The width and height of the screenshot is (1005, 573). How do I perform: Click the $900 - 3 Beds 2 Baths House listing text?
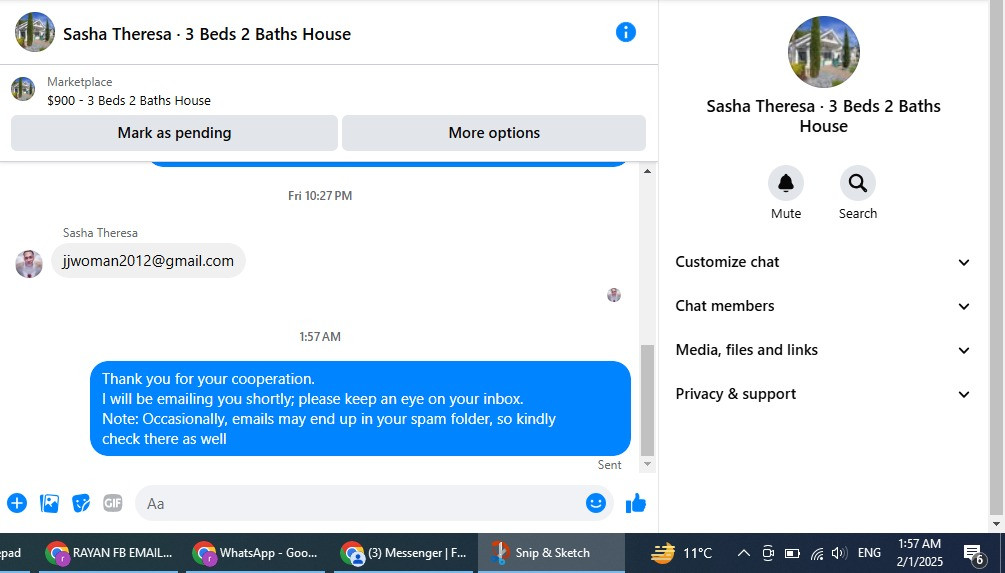click(129, 101)
